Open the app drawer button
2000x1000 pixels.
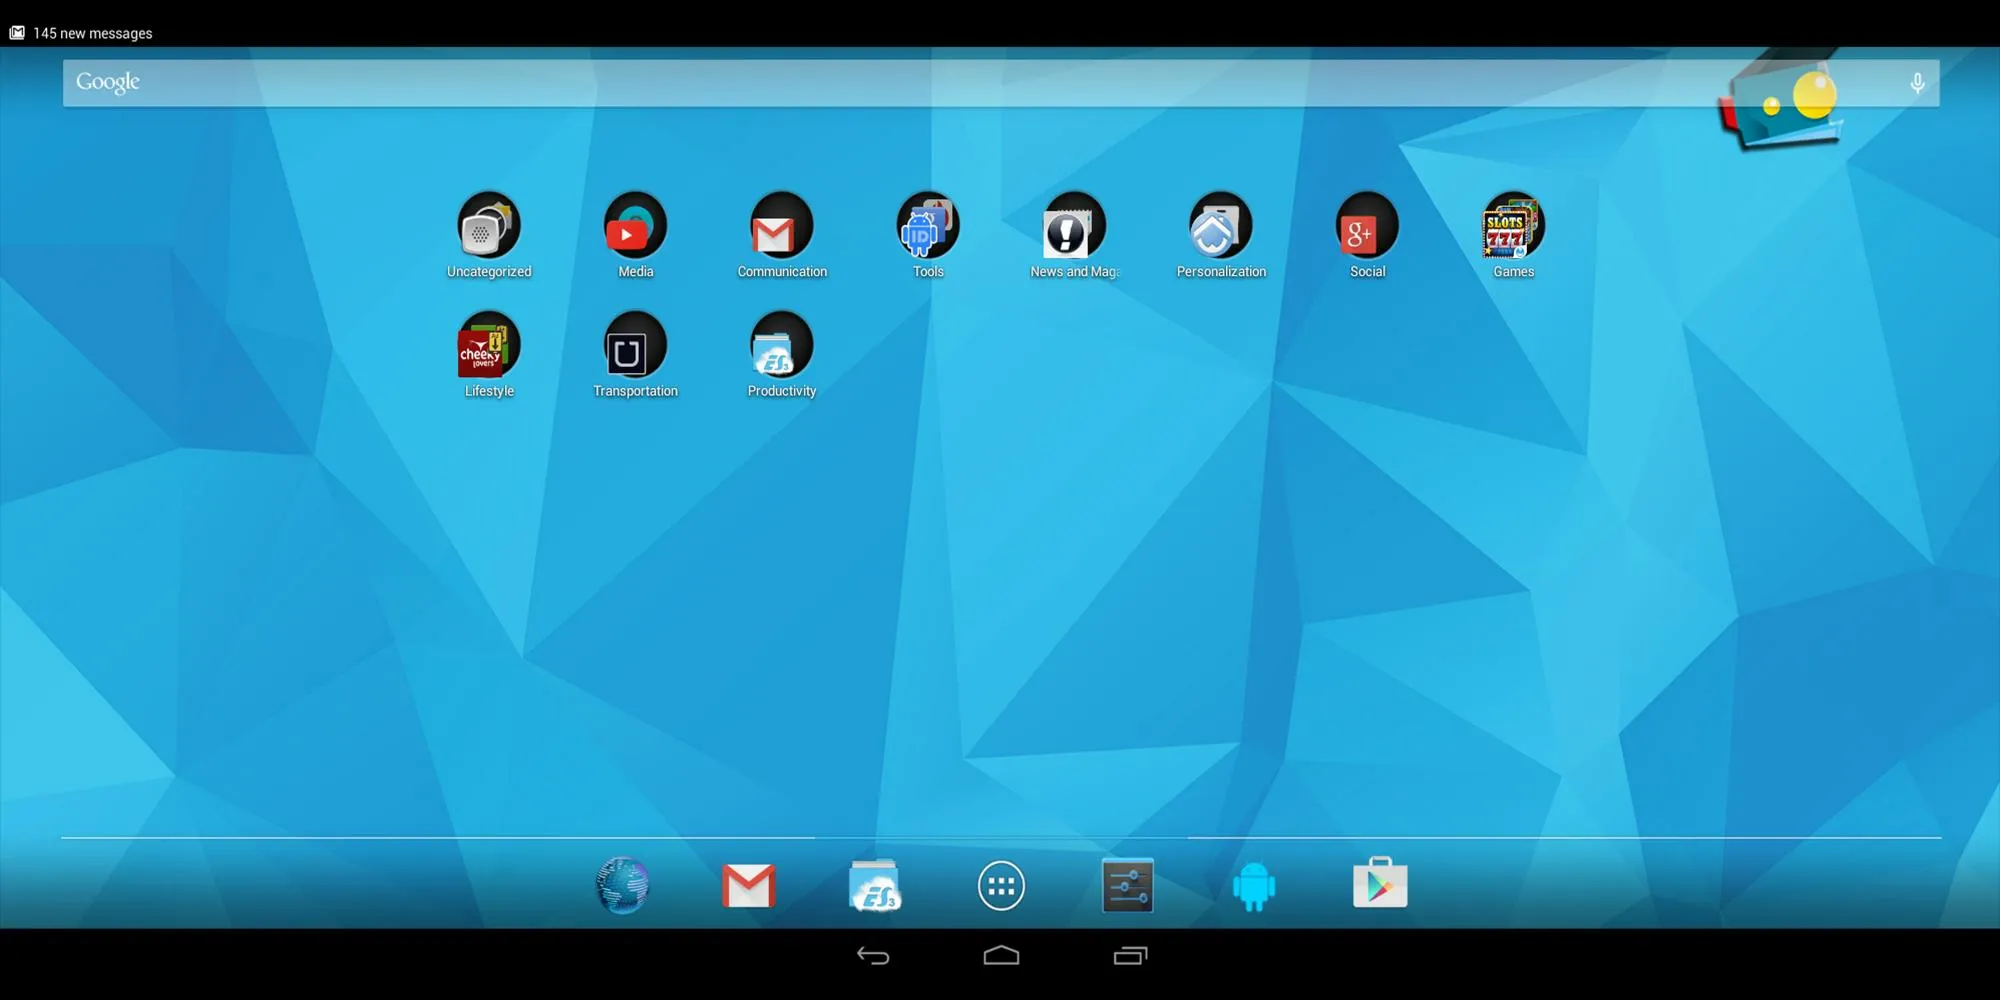coord(1001,885)
